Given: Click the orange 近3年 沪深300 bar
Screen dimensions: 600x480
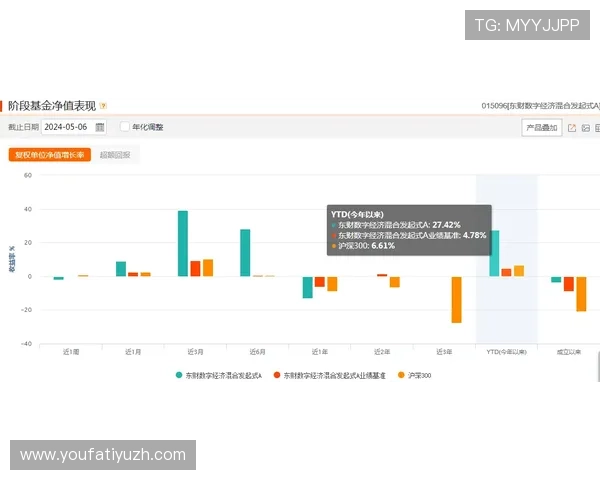Looking at the screenshot, I should click(x=457, y=300).
